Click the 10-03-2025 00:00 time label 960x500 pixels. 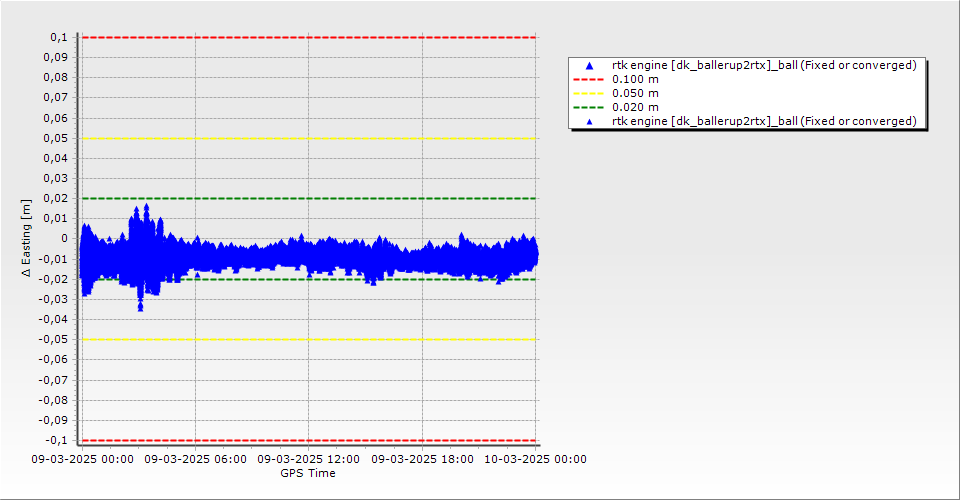click(x=536, y=459)
